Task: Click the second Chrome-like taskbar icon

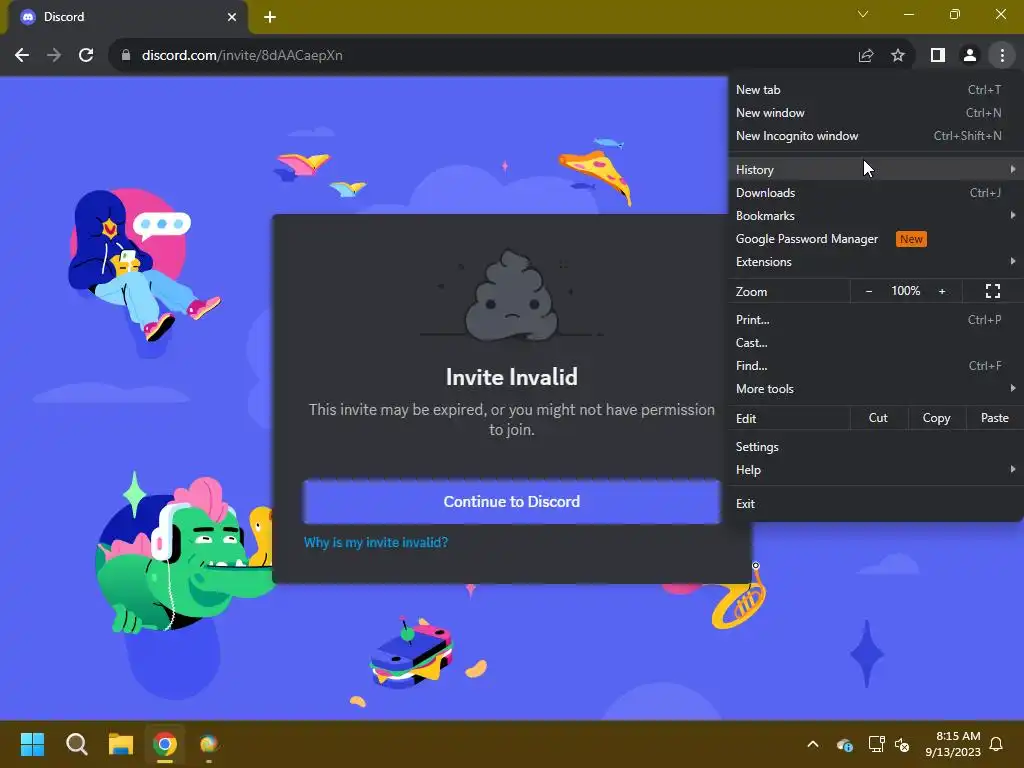Action: click(x=209, y=744)
